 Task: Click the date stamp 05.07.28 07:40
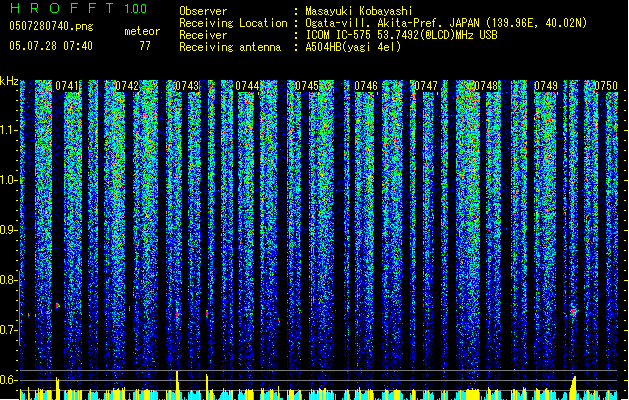pos(51,46)
